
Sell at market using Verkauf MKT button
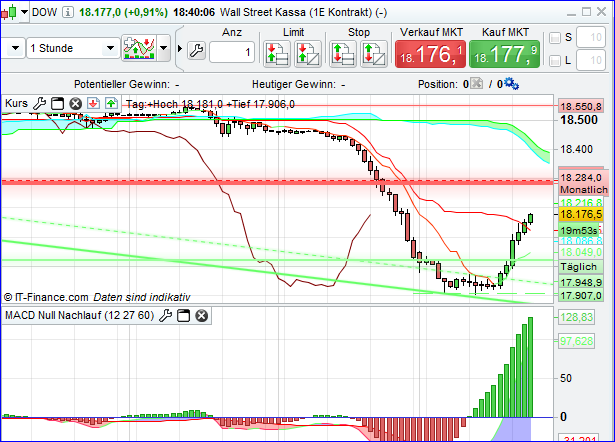pos(430,54)
